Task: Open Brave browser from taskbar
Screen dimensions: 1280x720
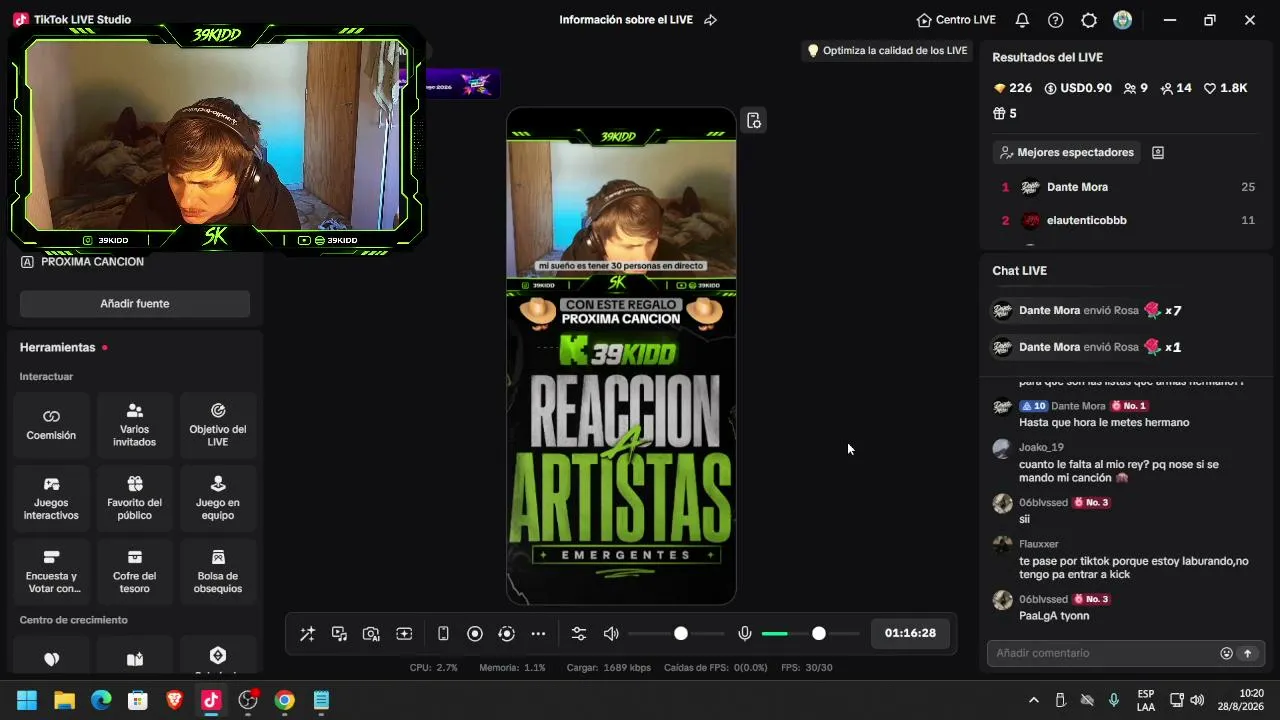Action: click(174, 700)
